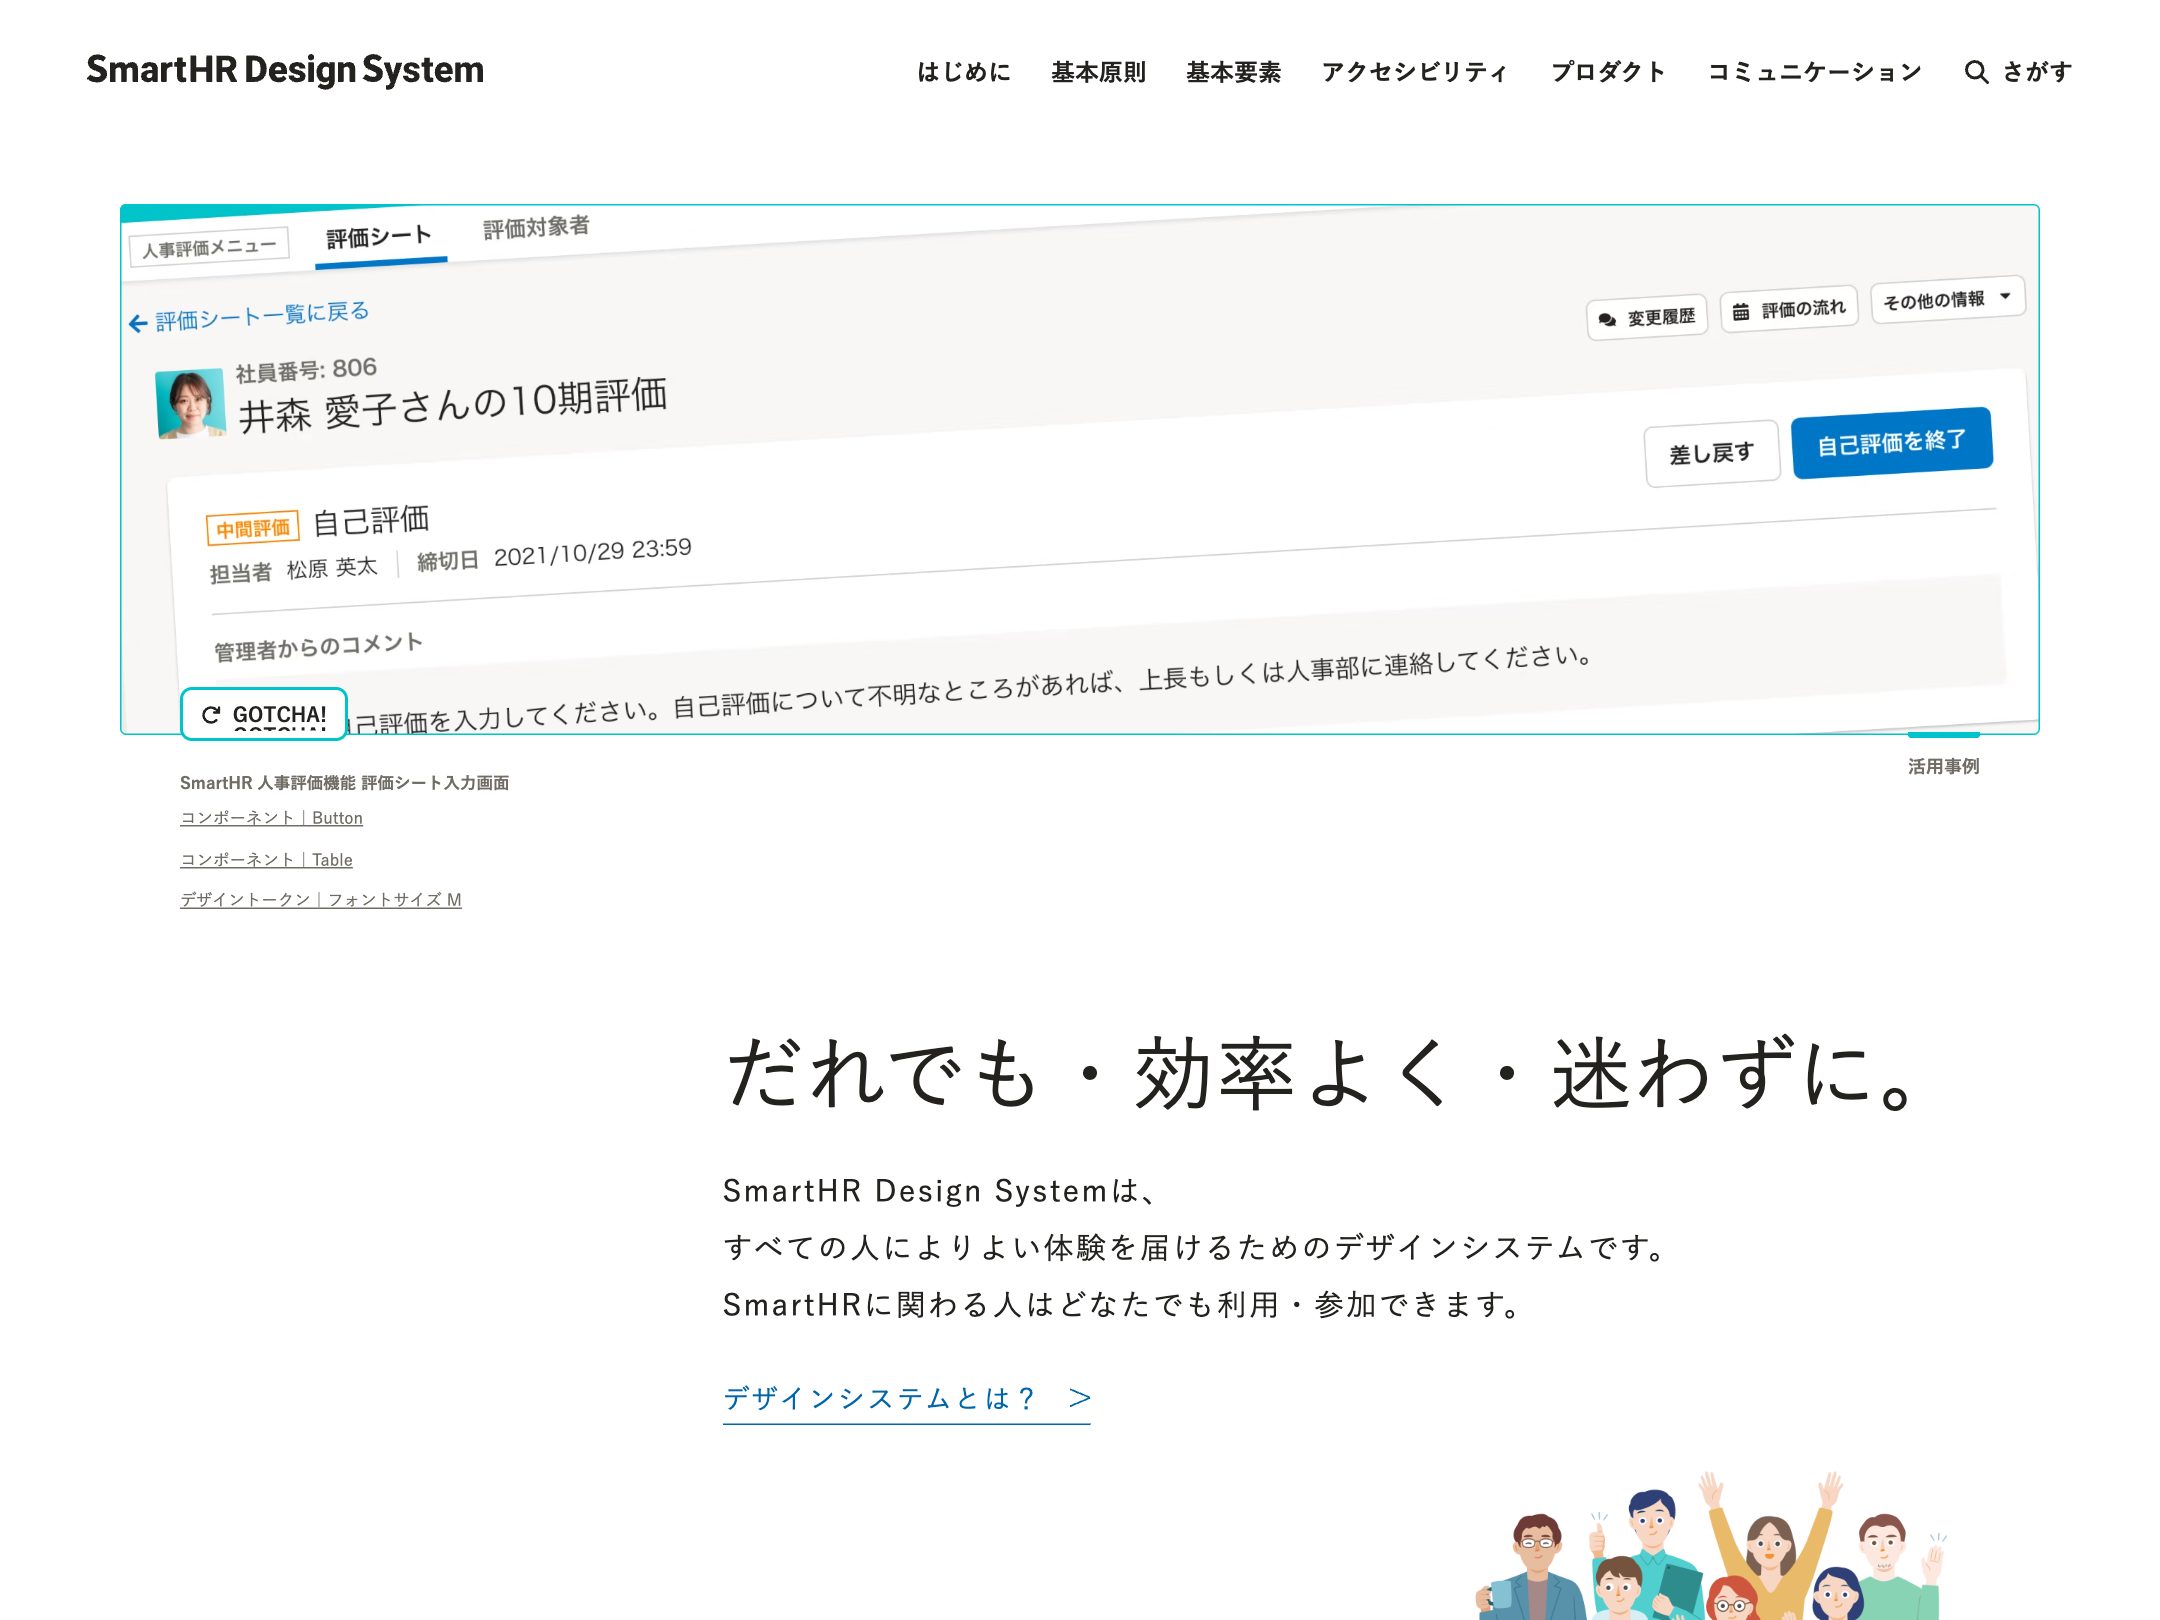
Task: Click the GOTCHA! button text
Action: (280, 714)
